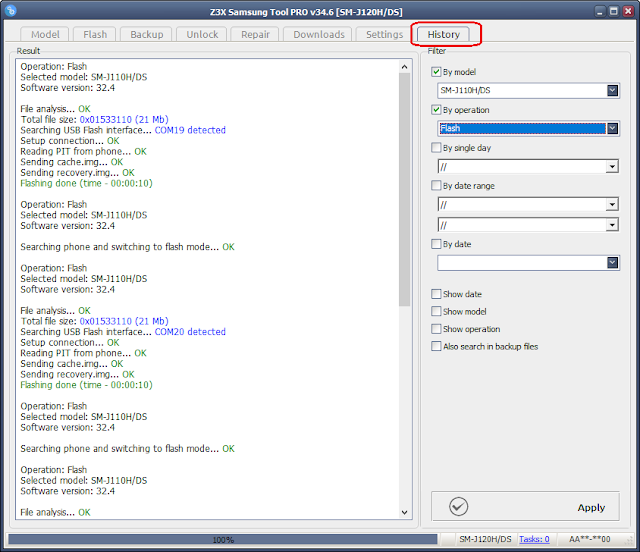The image size is (640, 552).
Task: Close the Z3X Samsung Tool window
Action: click(x=628, y=11)
